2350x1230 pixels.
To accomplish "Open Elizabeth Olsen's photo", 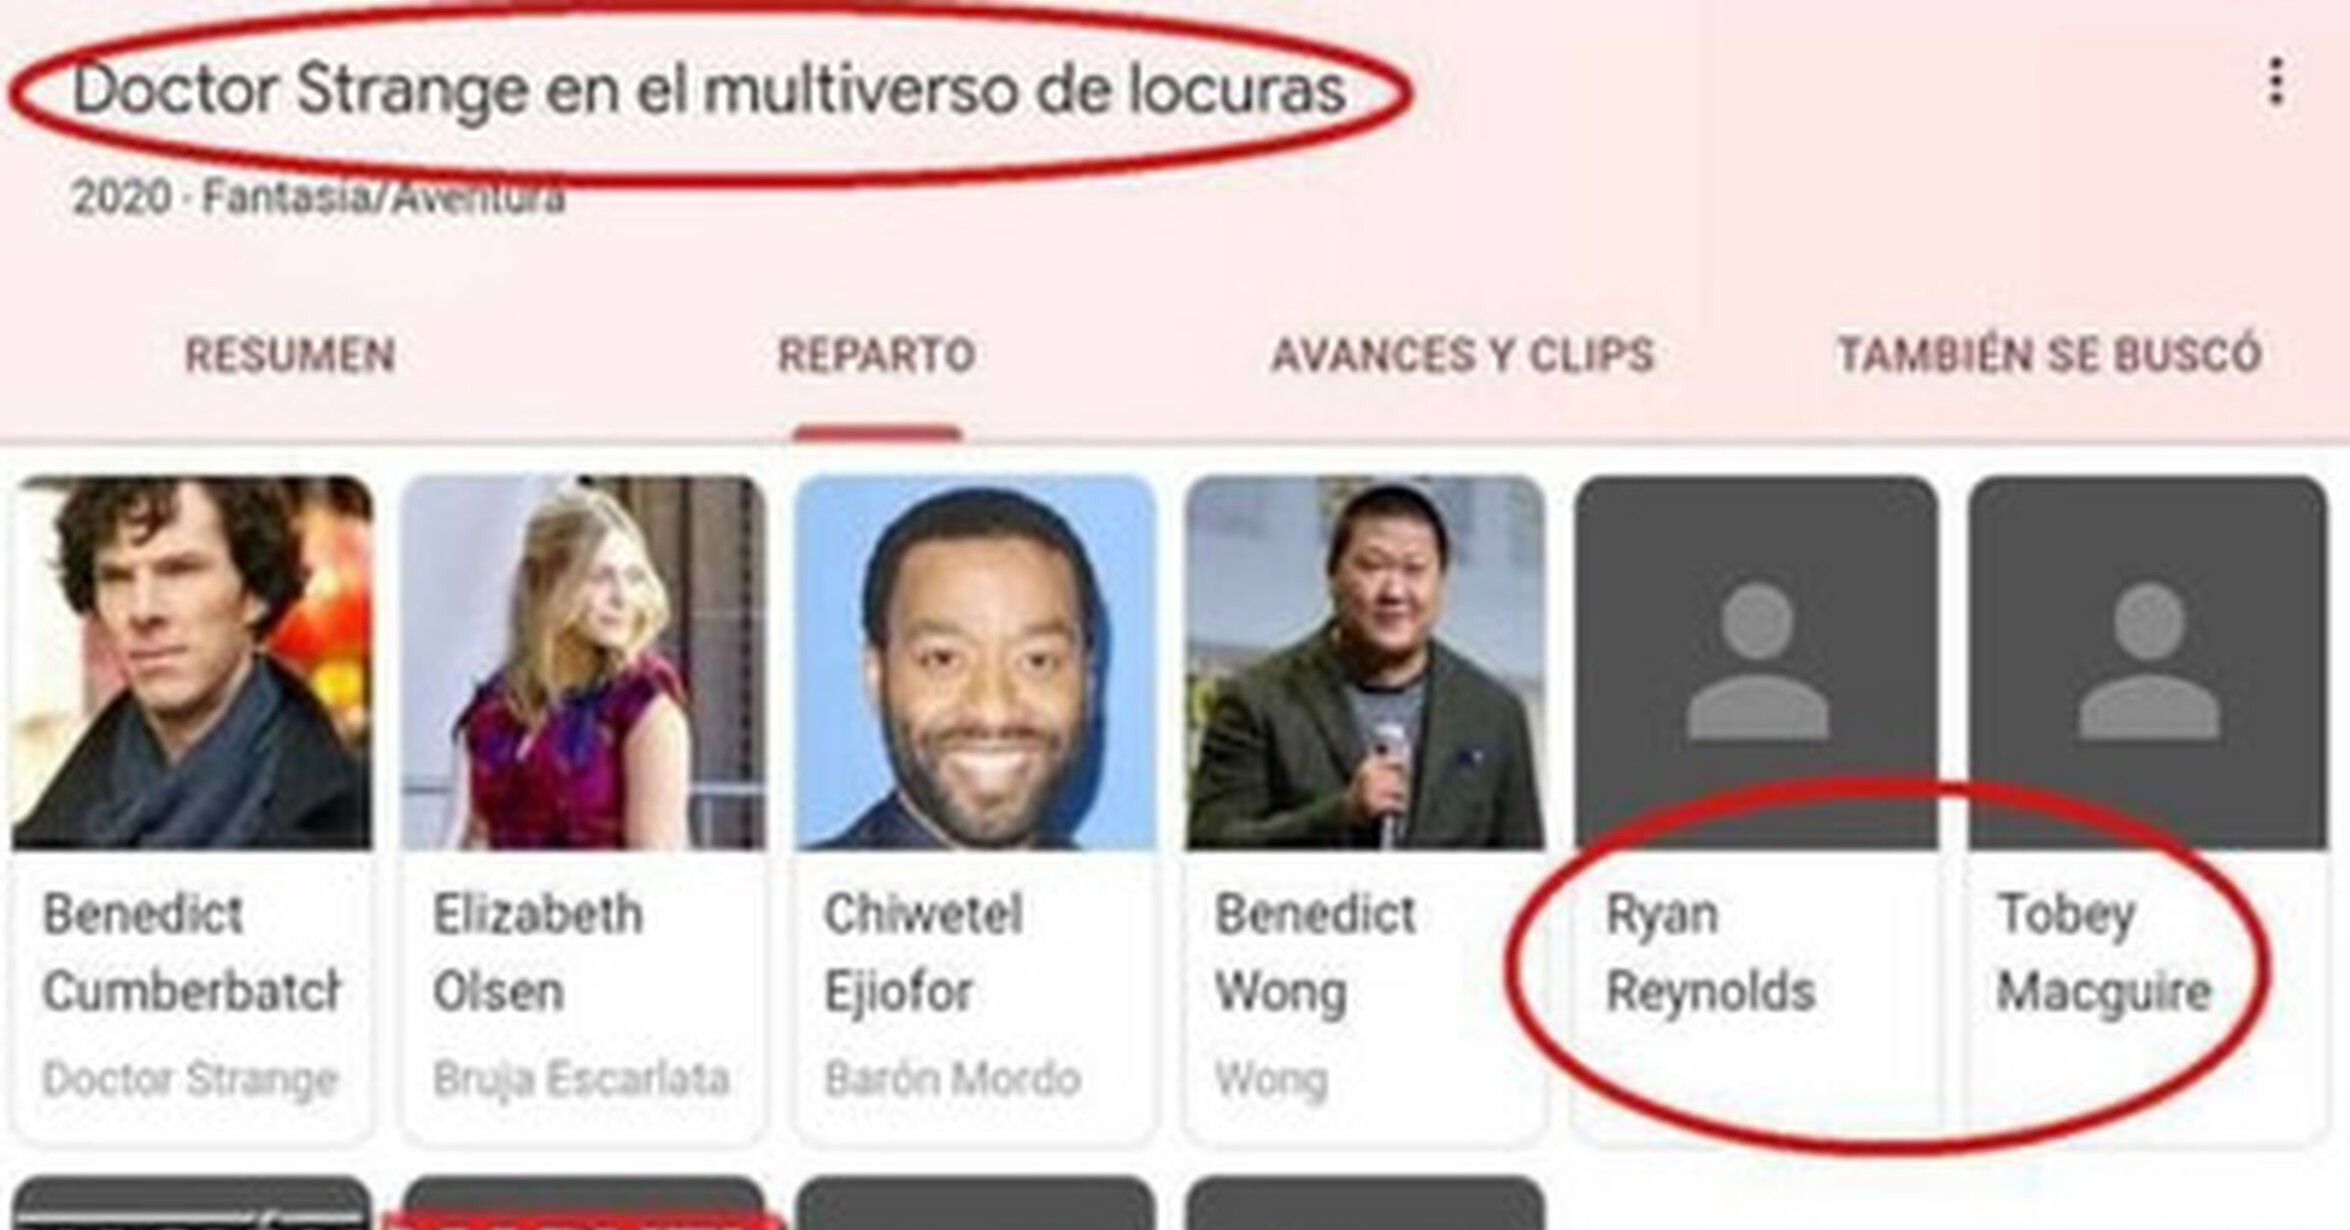I will coord(584,662).
